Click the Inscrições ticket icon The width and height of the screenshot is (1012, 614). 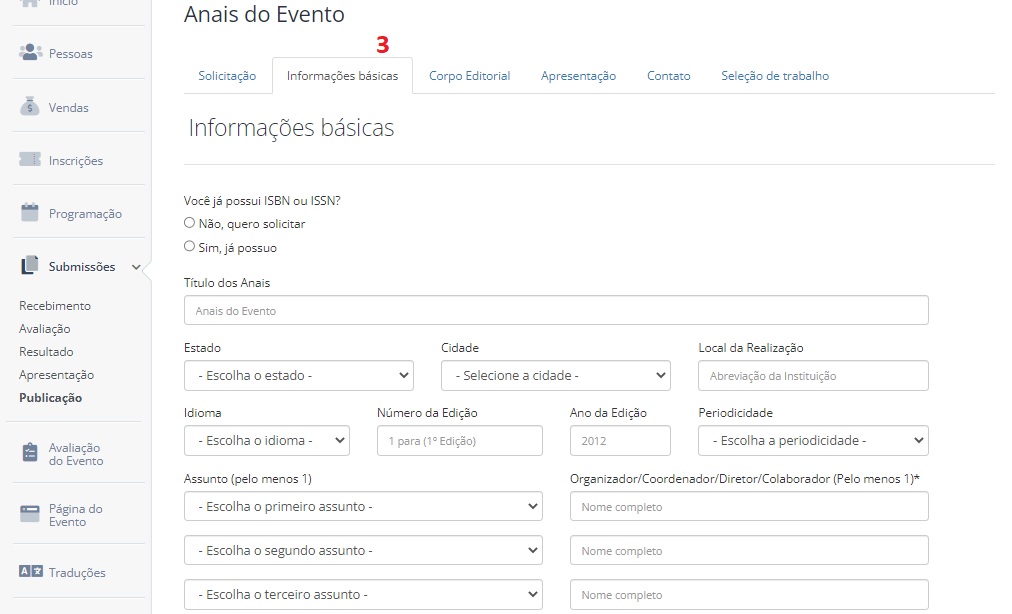tap(30, 159)
